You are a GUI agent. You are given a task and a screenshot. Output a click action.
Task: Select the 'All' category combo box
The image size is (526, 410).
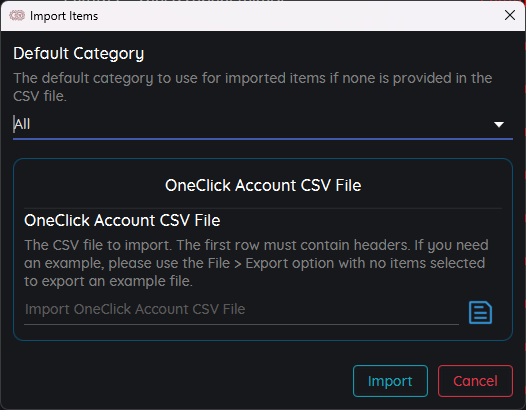pyautogui.click(x=263, y=124)
